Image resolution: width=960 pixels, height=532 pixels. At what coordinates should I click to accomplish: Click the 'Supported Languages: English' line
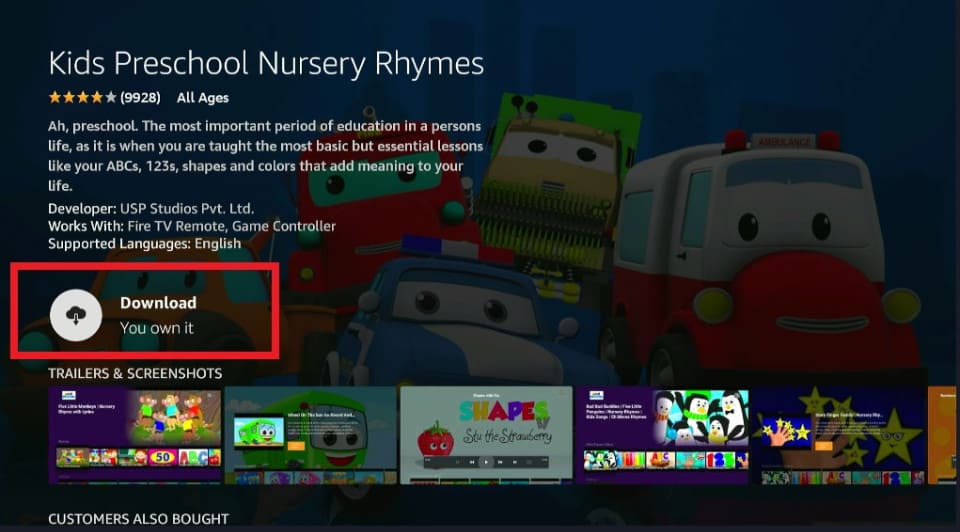click(x=144, y=244)
